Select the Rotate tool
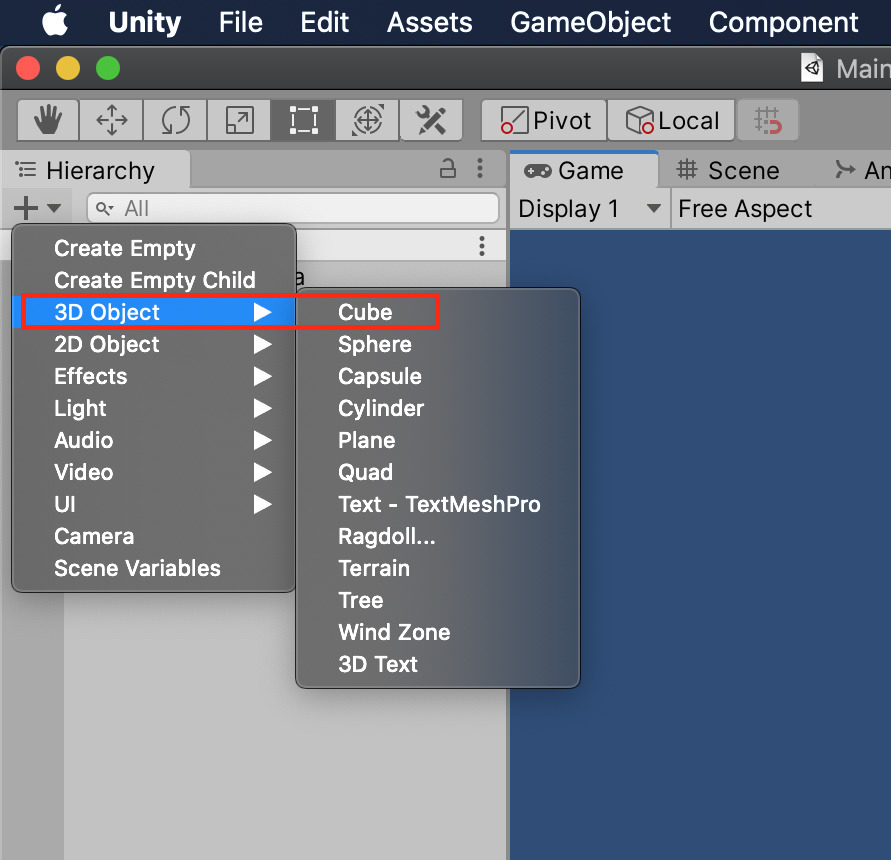 (175, 120)
